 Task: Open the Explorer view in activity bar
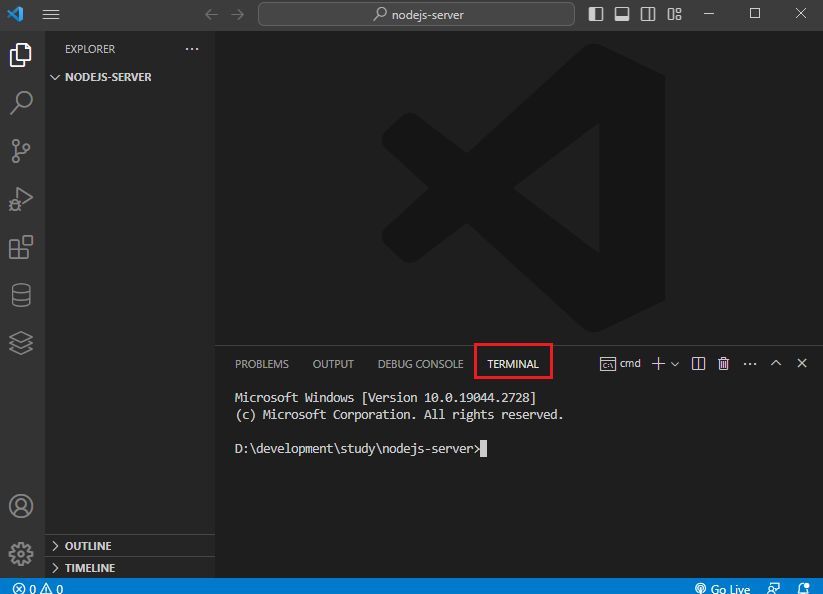pos(21,55)
